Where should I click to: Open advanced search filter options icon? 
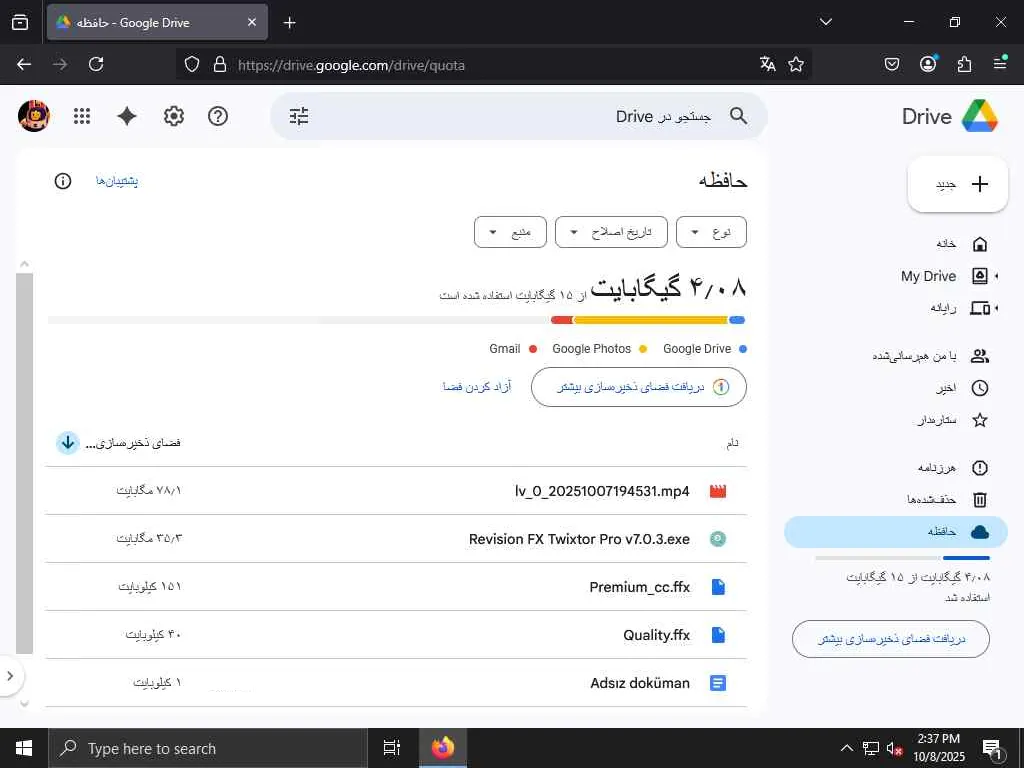299,116
